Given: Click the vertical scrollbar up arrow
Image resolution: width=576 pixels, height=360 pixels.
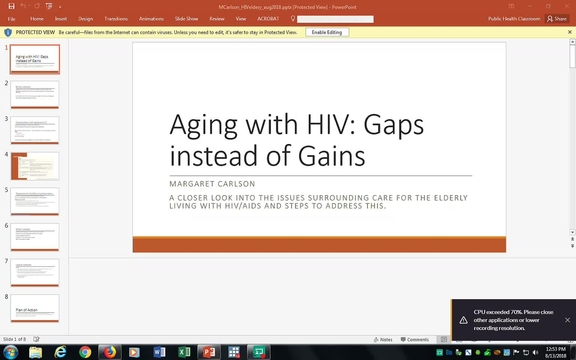Looking at the screenshot, I should pyautogui.click(x=572, y=42).
